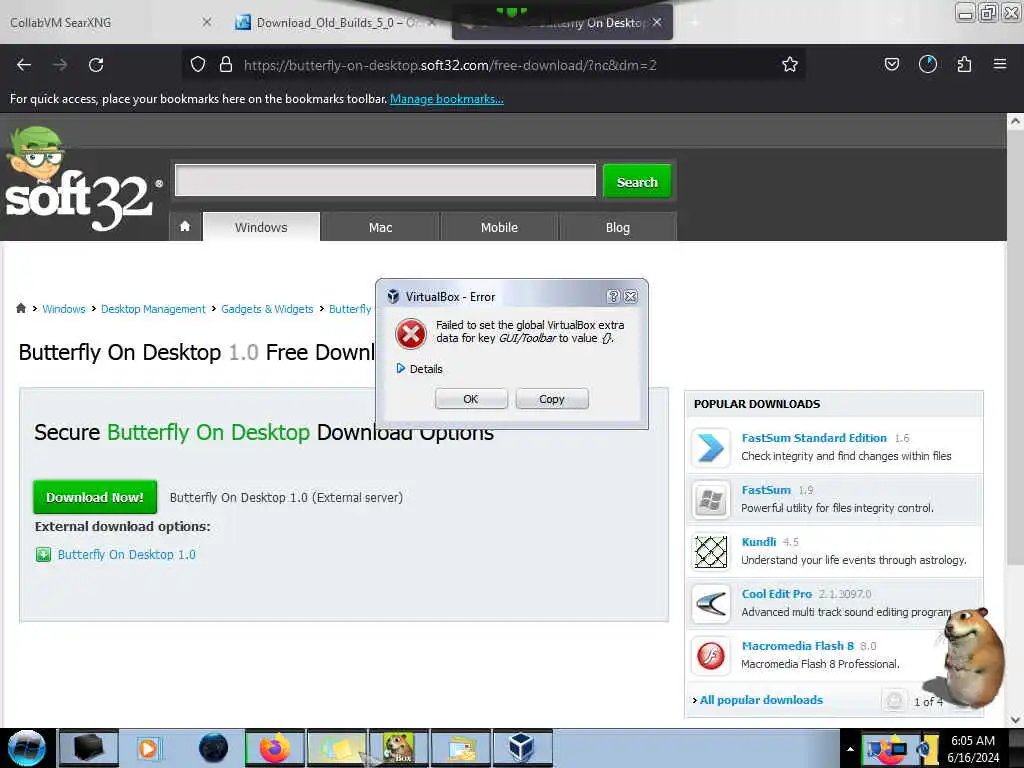Open the Butterfly On Desktop 1.0 link
The height and width of the screenshot is (768, 1024).
[x=127, y=554]
